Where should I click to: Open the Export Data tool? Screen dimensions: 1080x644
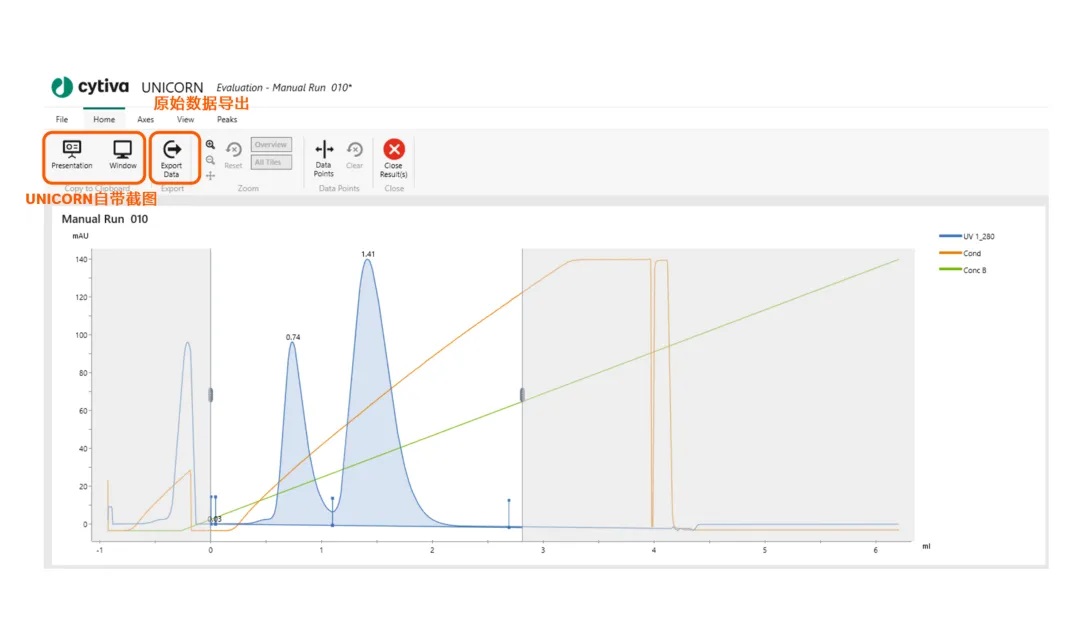[172, 158]
